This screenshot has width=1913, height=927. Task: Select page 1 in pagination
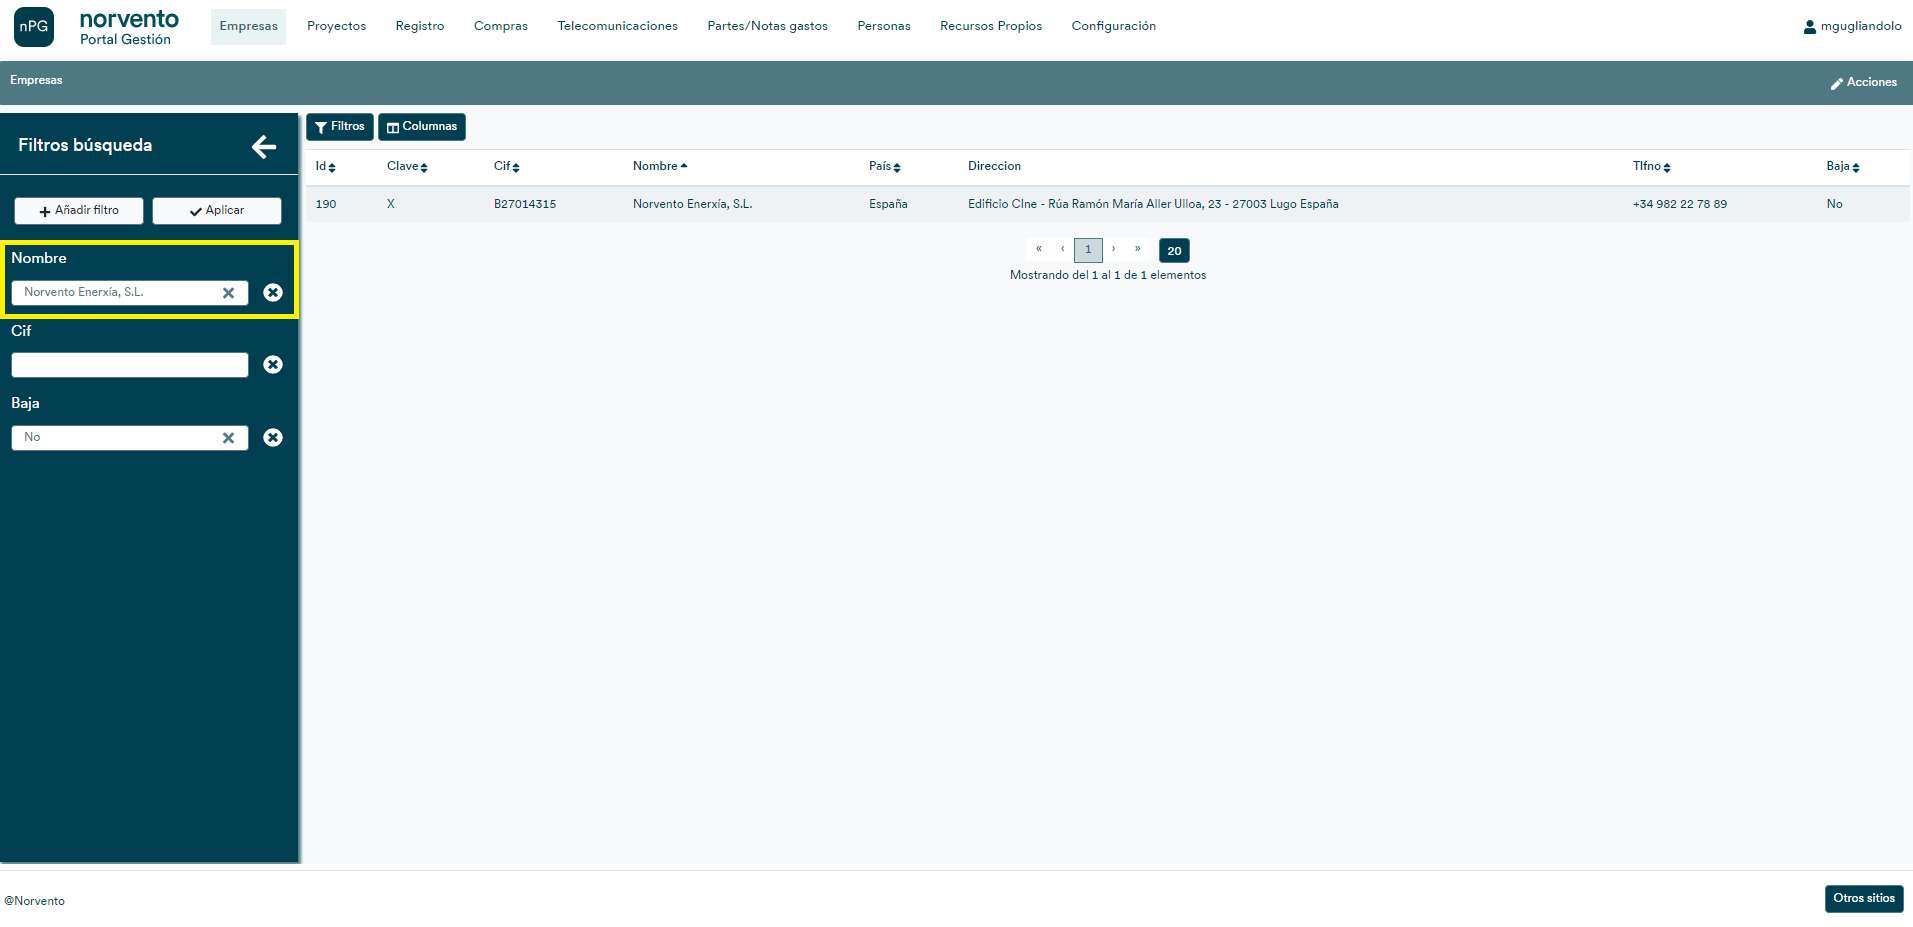pyautogui.click(x=1088, y=250)
